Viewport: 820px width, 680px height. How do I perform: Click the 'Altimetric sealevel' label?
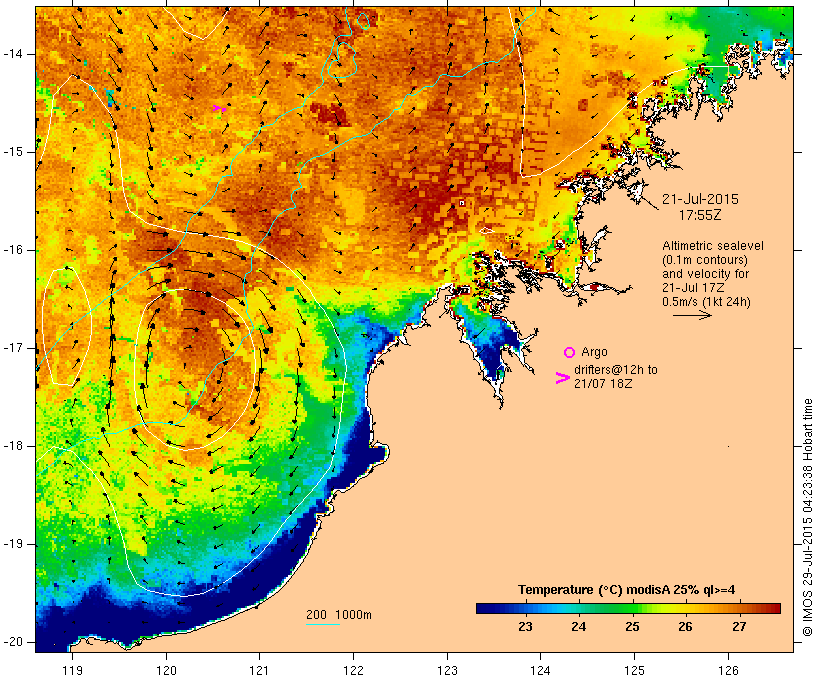[x=713, y=246]
